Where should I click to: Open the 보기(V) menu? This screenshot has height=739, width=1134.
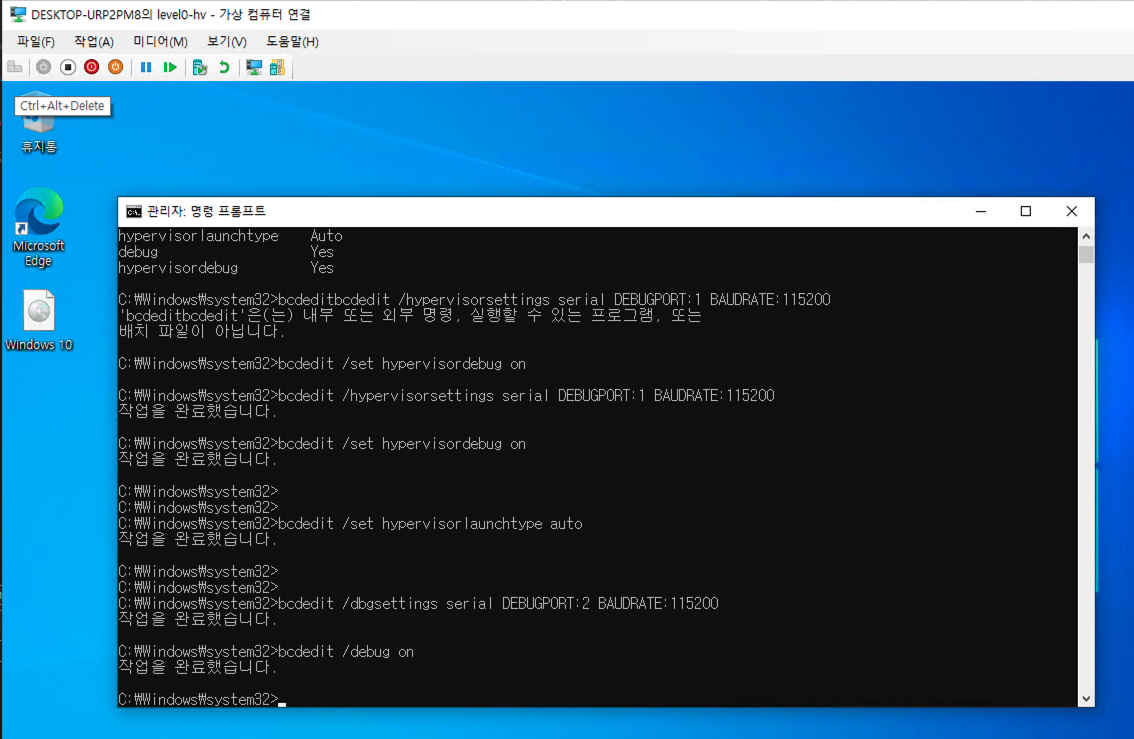pos(225,41)
